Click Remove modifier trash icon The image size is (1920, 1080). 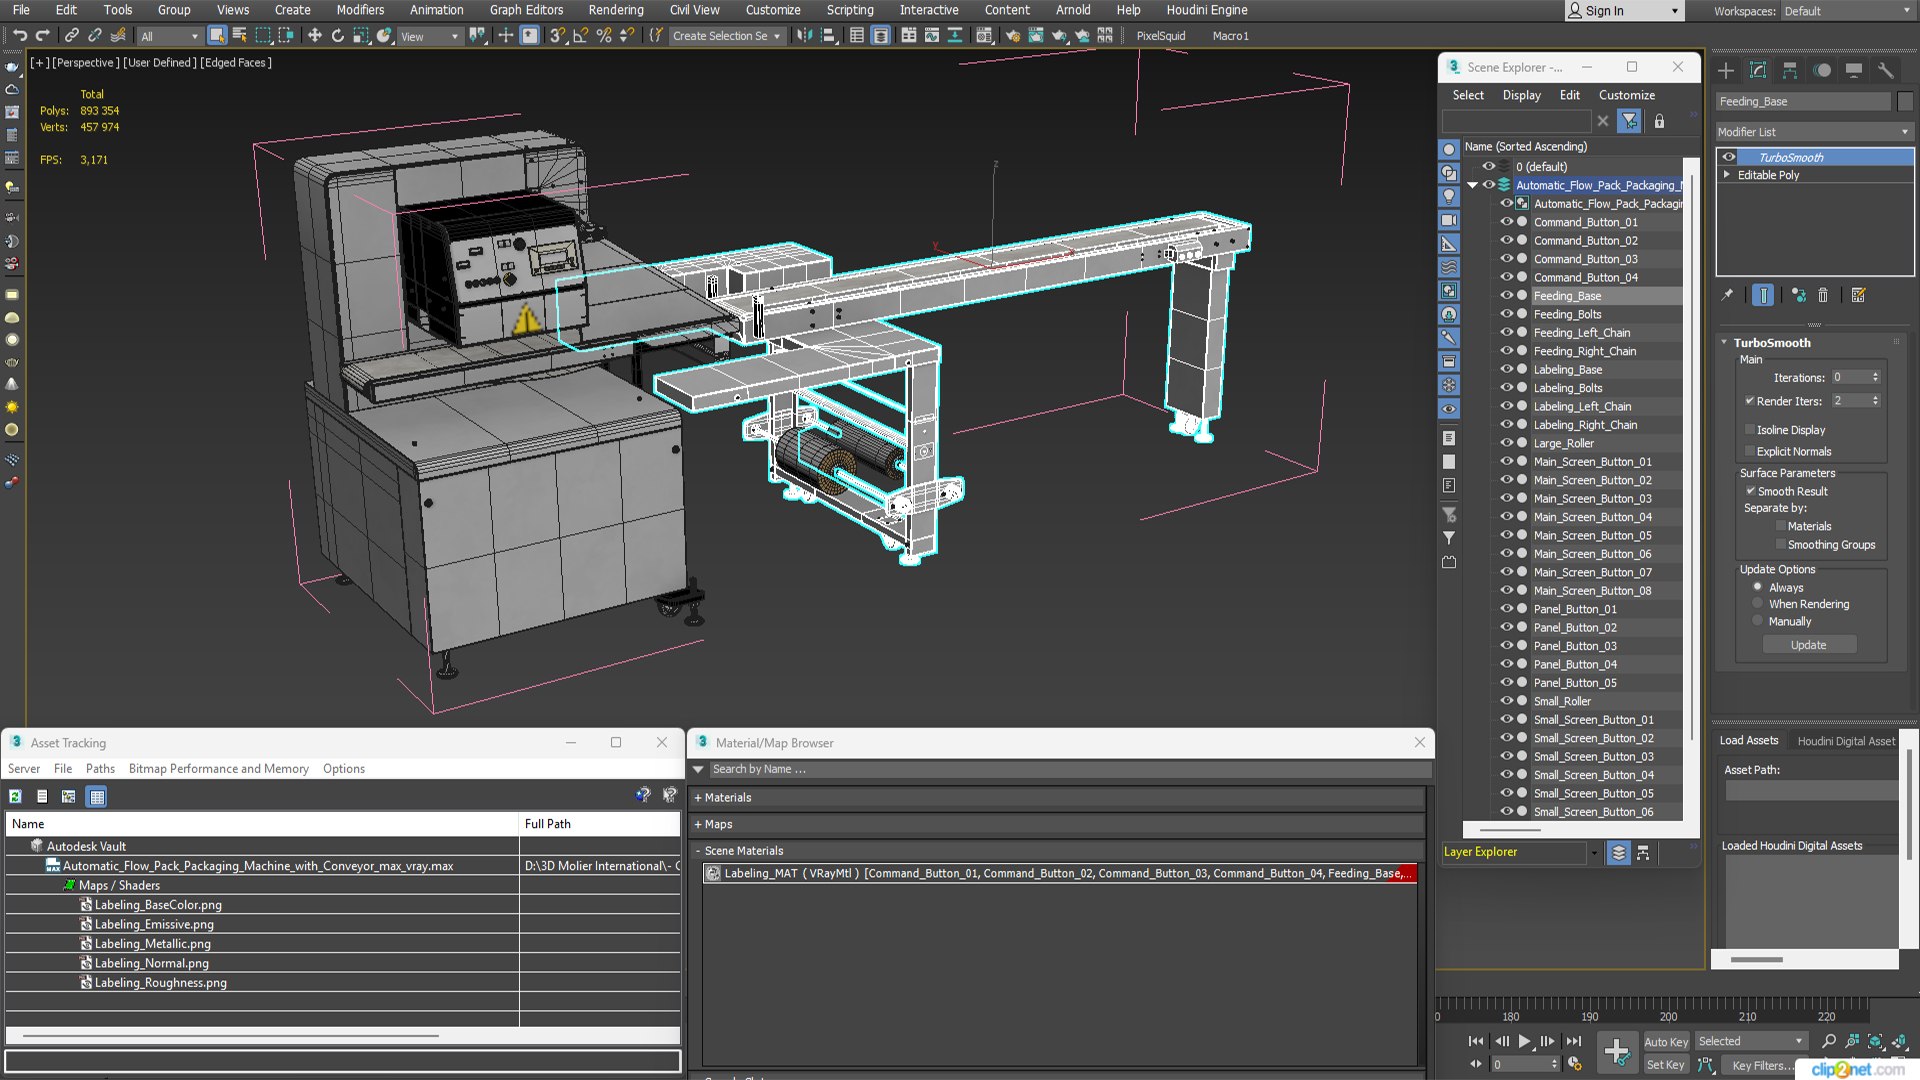point(1823,295)
